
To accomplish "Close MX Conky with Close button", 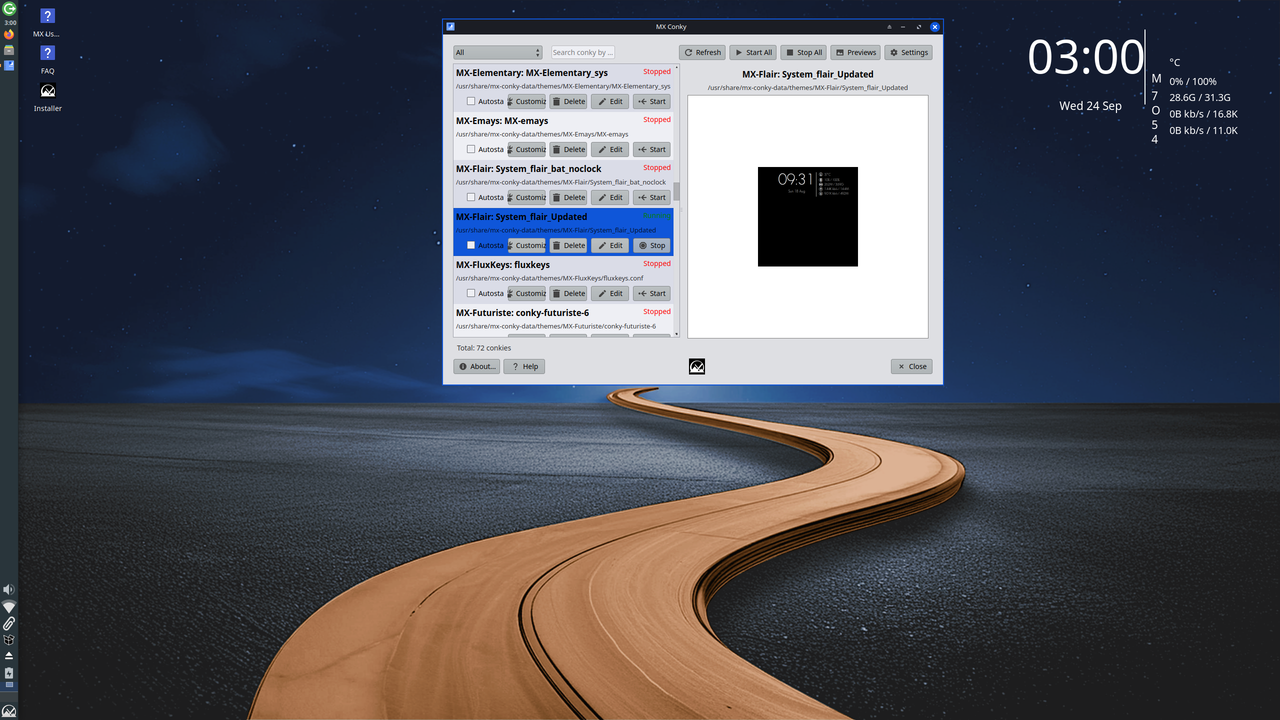I will pyautogui.click(x=911, y=367).
